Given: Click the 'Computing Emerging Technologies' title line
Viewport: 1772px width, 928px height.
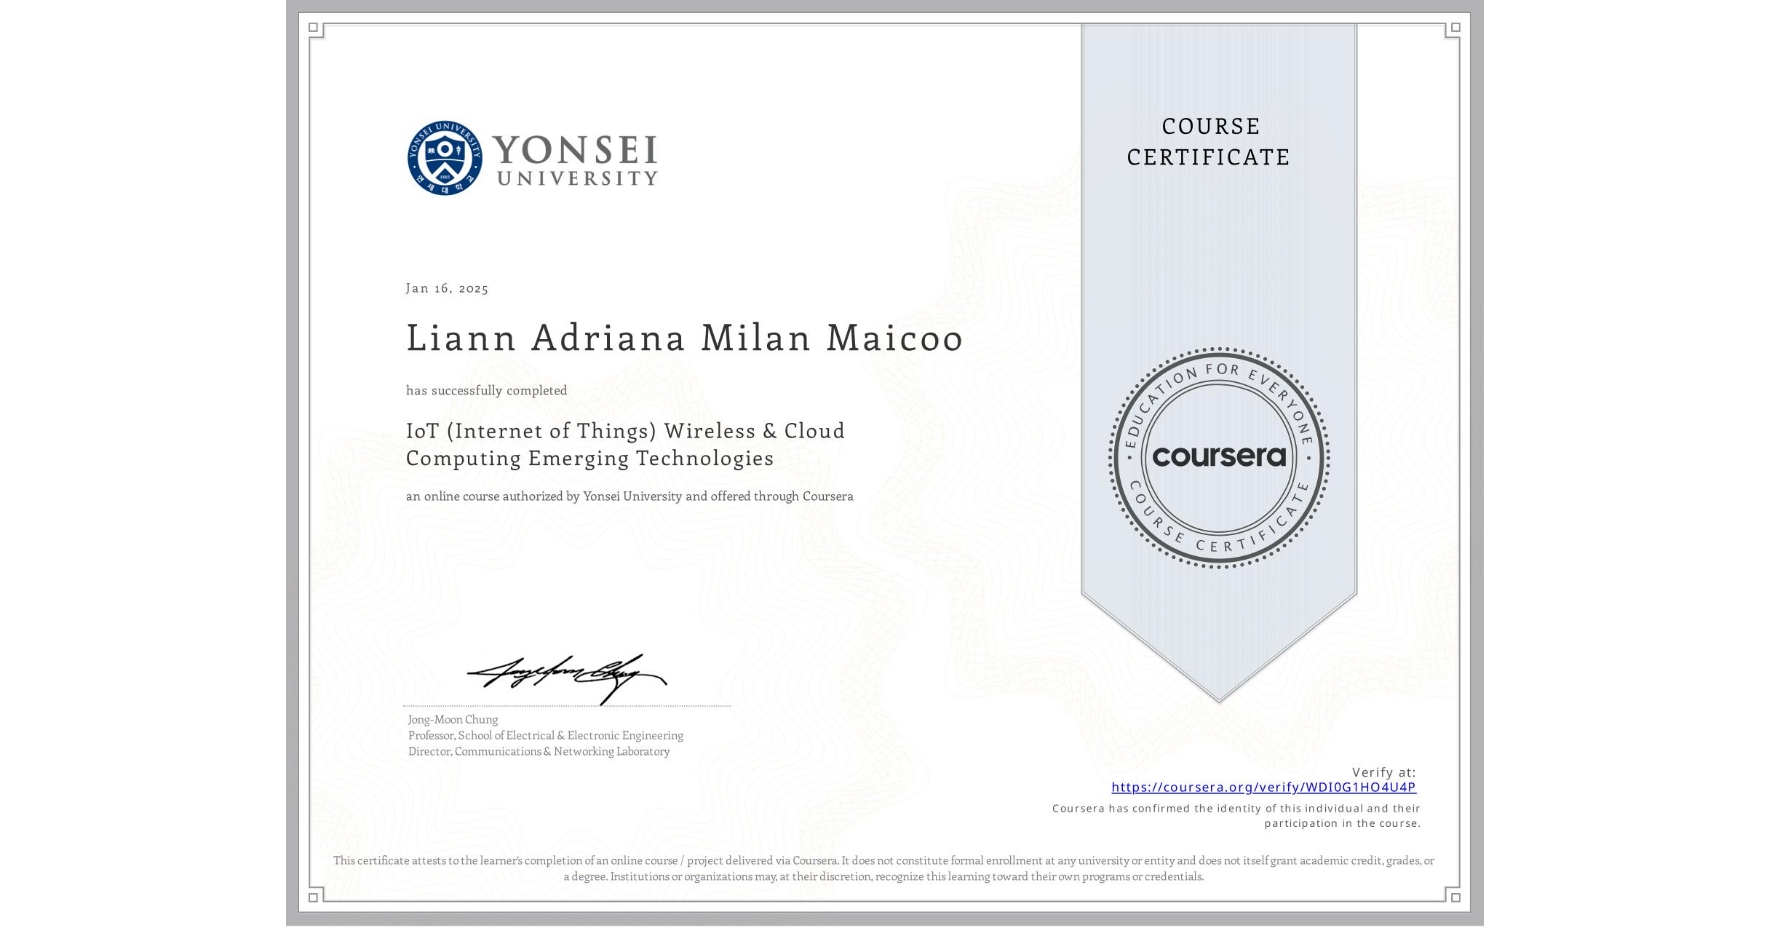Looking at the screenshot, I should coord(590,458).
